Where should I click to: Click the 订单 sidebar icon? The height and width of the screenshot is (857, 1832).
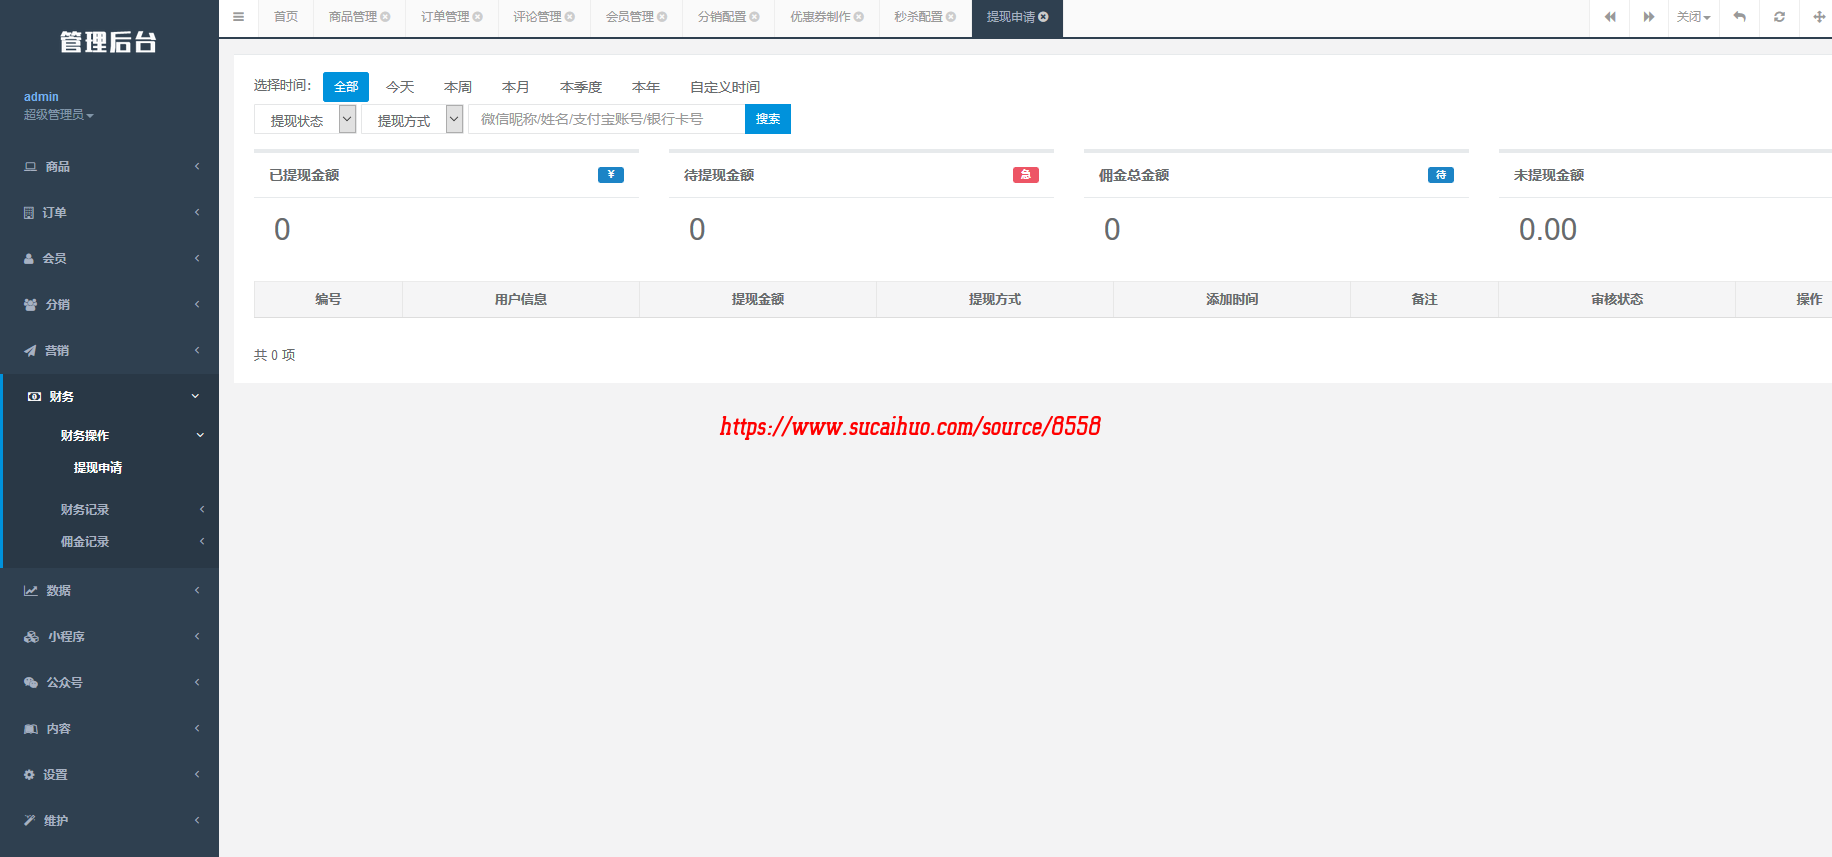[29, 213]
